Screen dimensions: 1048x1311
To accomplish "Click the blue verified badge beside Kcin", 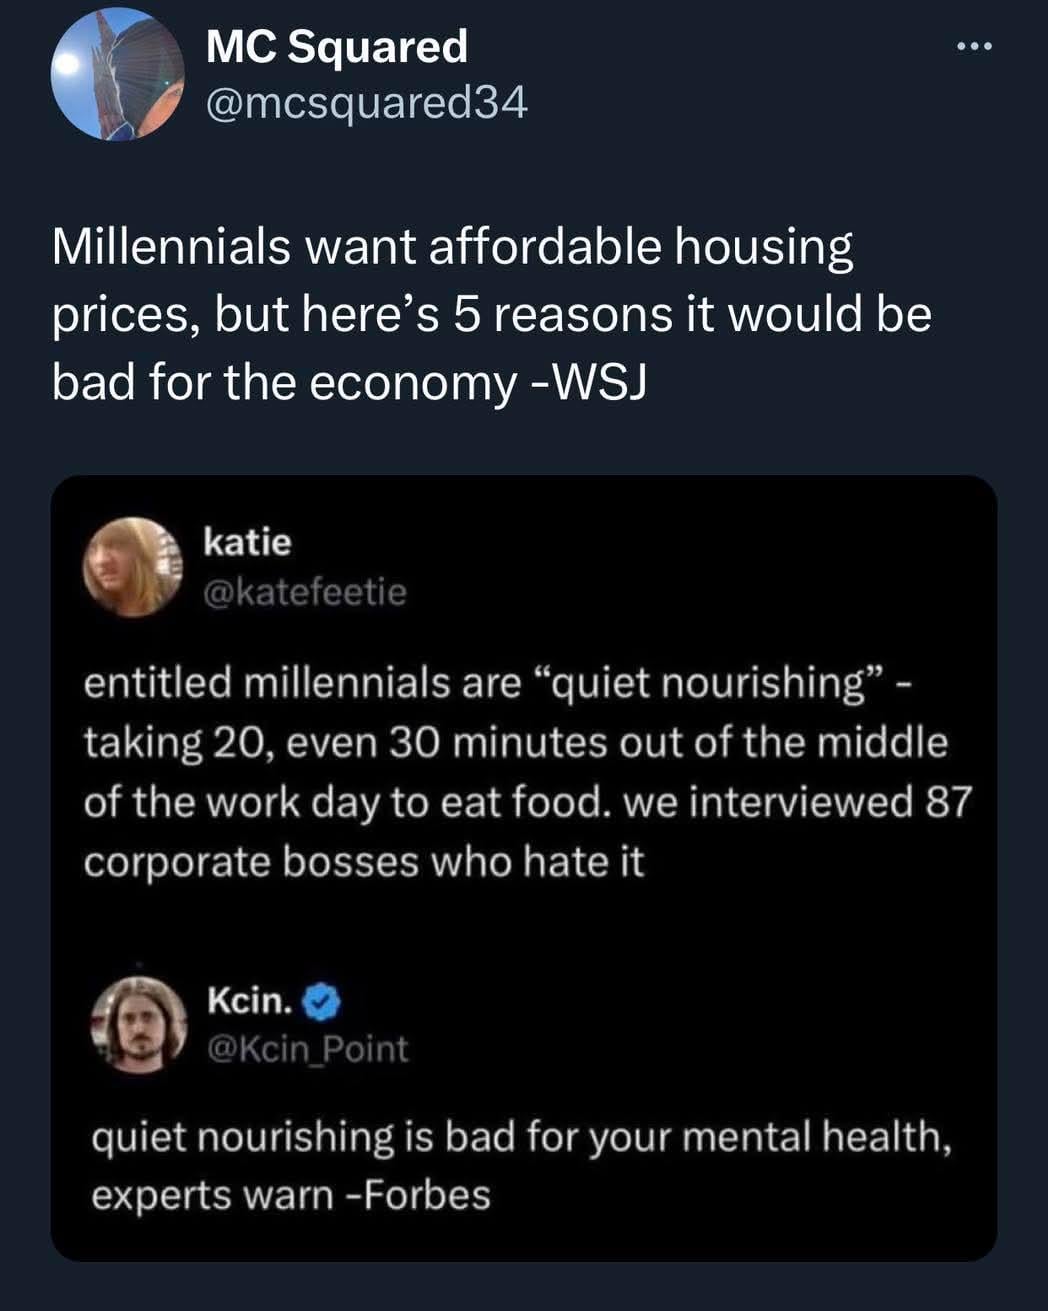I will pos(323,1000).
